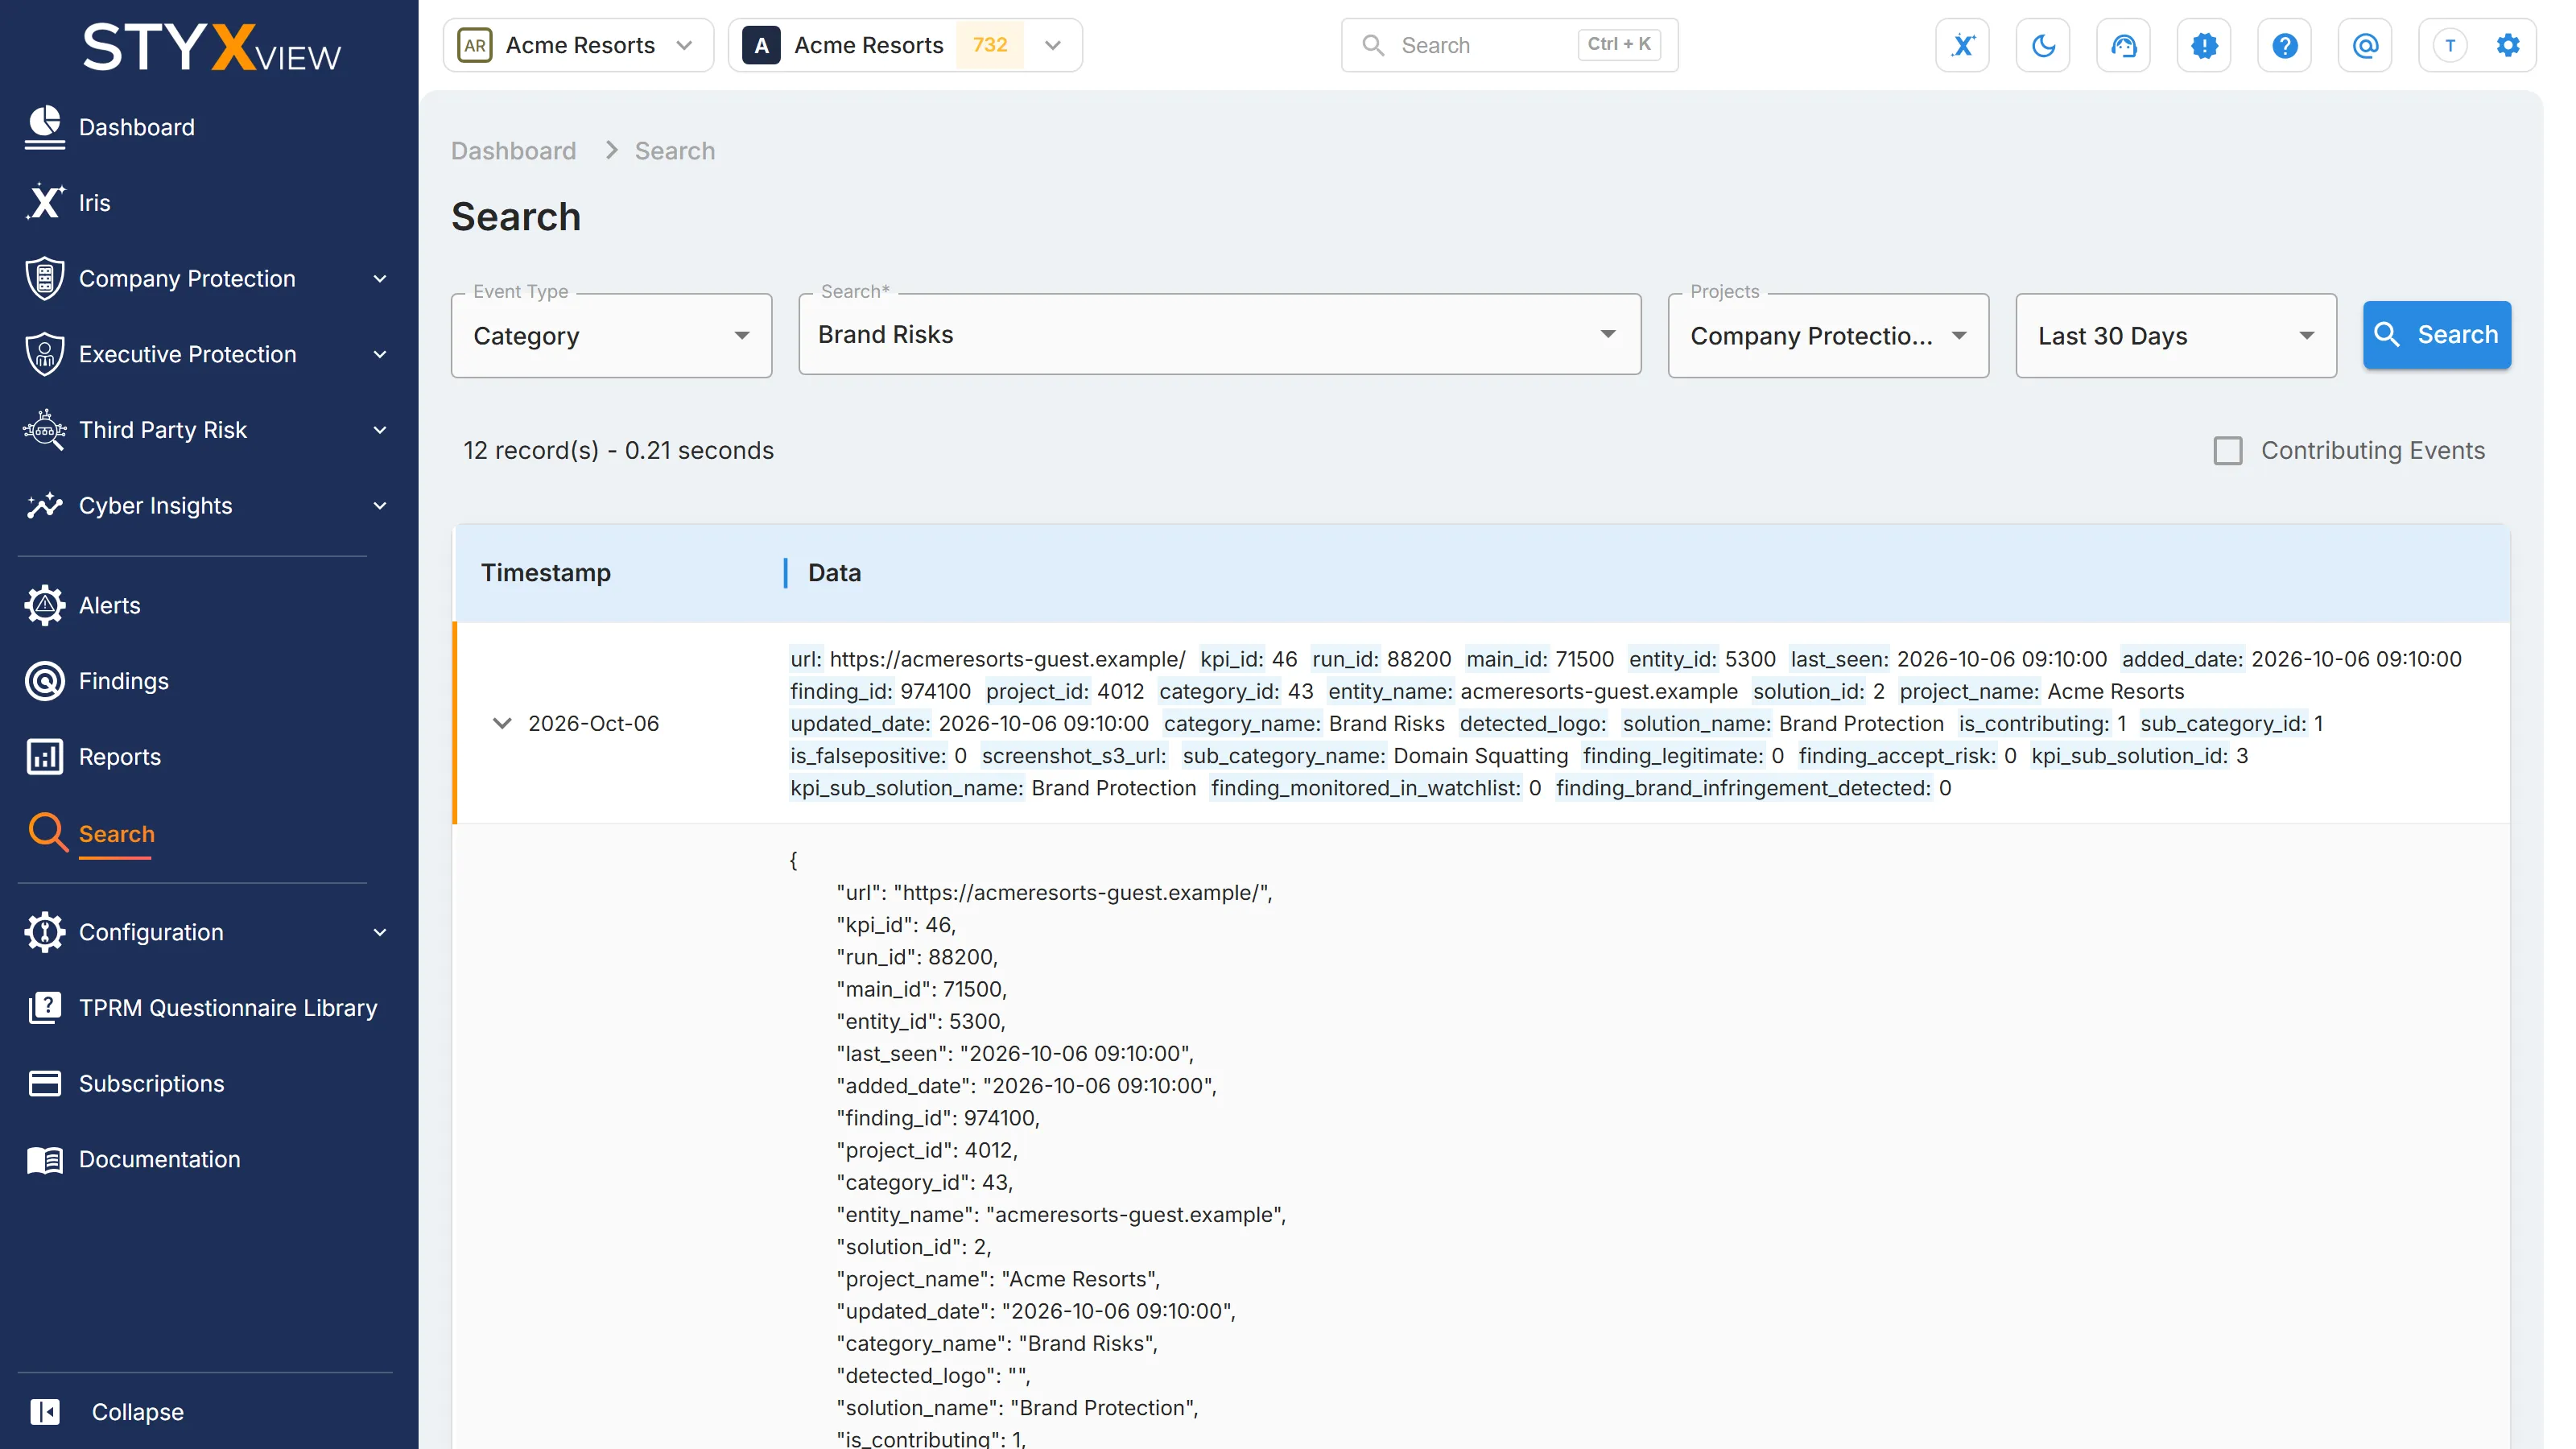Click Dashboard breadcrumb link

[x=513, y=151]
